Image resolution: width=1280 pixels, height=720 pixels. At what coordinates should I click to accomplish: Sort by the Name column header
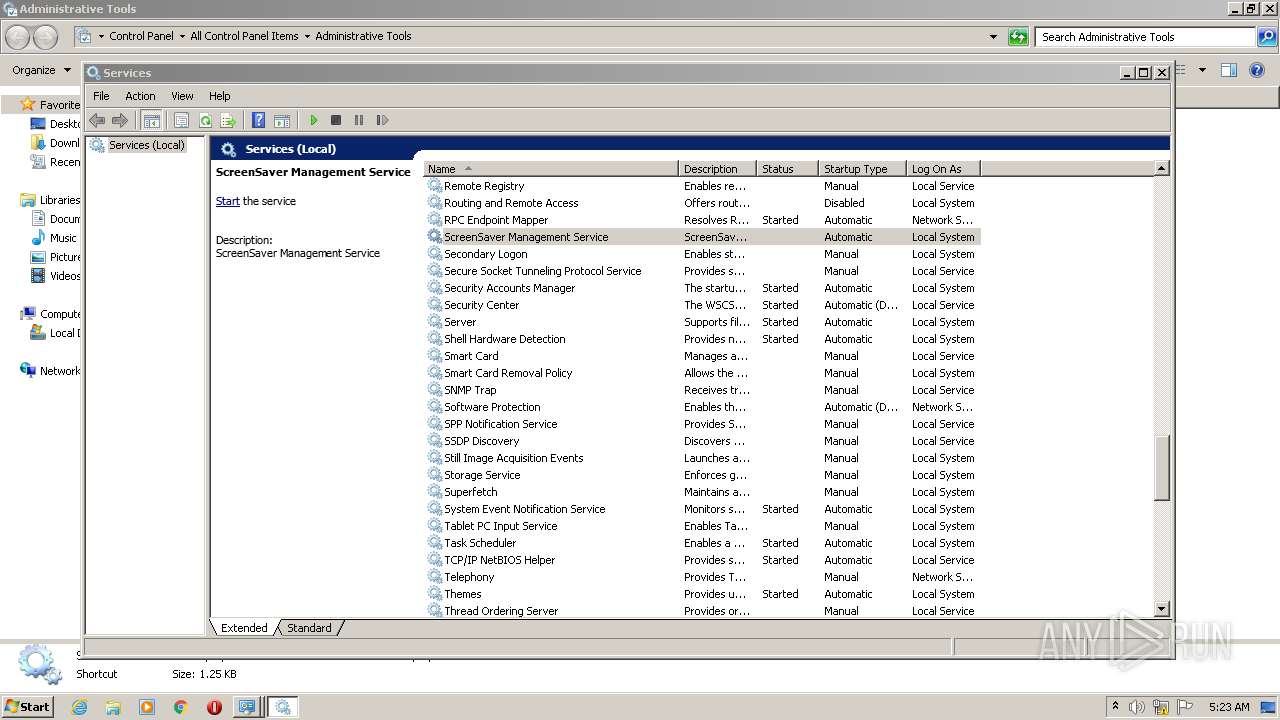pyautogui.click(x=551, y=169)
